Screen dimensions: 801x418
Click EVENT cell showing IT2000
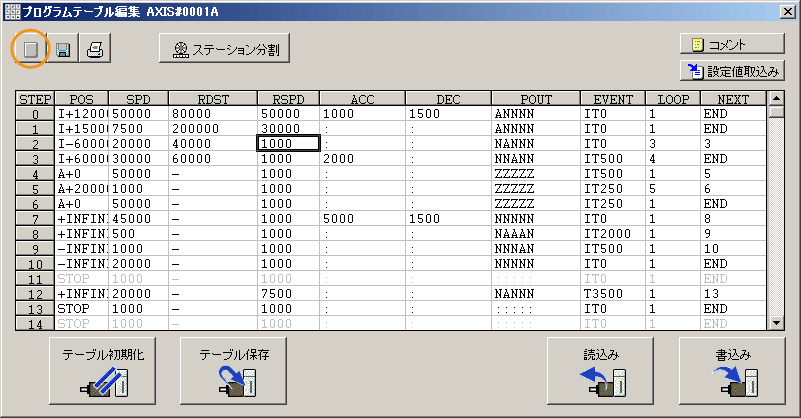[x=612, y=233]
